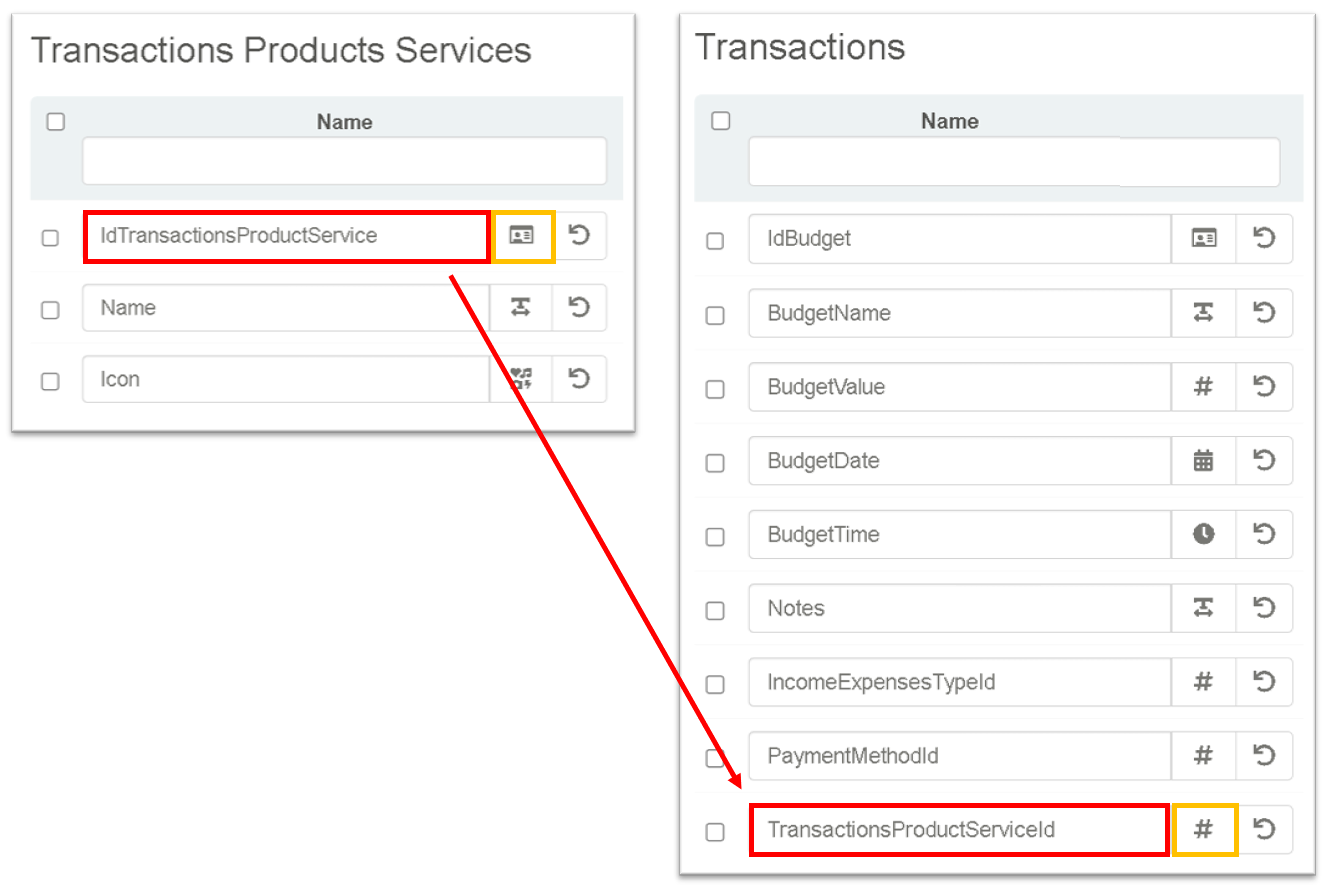The height and width of the screenshot is (887, 1329).
Task: Click calendar icon beside BudgetDate
Action: (1204, 461)
